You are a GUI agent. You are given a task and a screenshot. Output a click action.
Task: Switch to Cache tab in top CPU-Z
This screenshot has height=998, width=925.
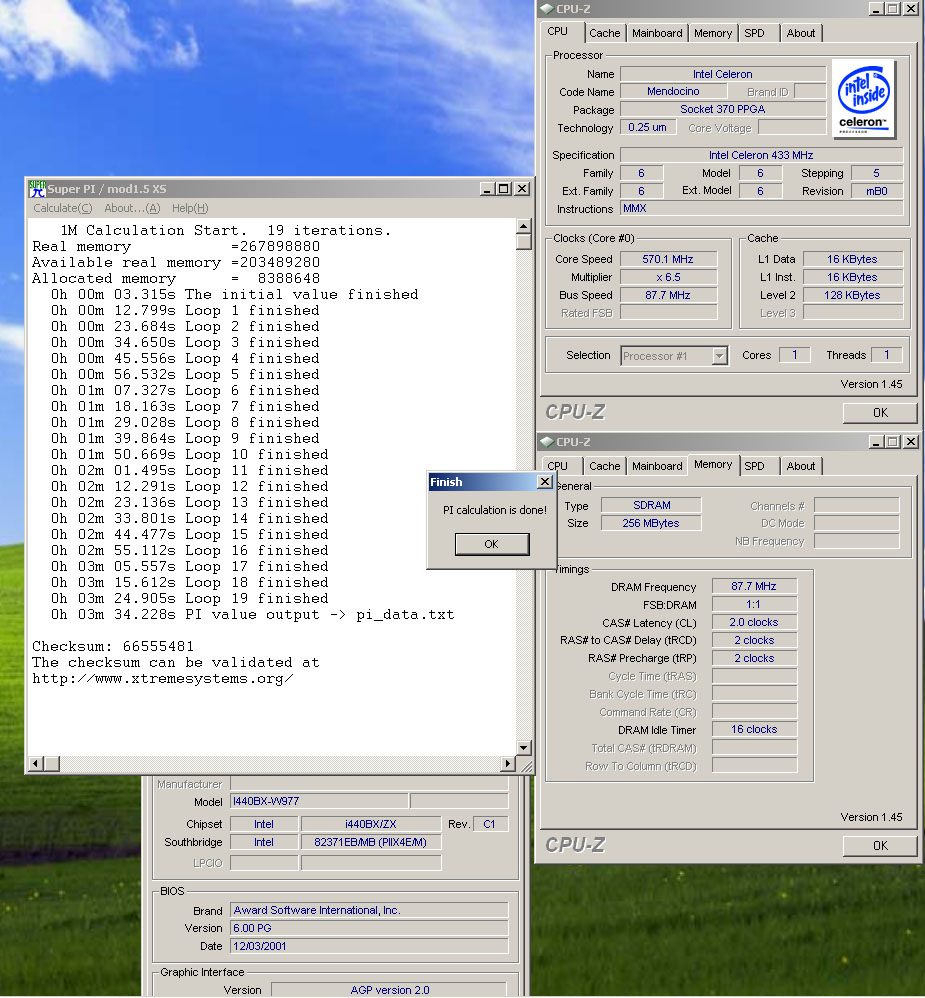click(x=604, y=33)
